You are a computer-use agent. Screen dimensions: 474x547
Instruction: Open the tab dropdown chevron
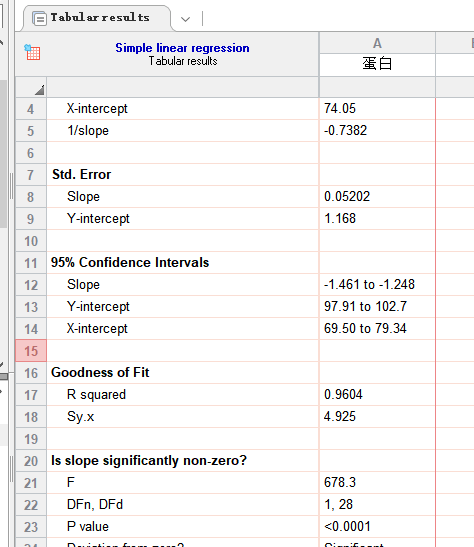pos(186,19)
